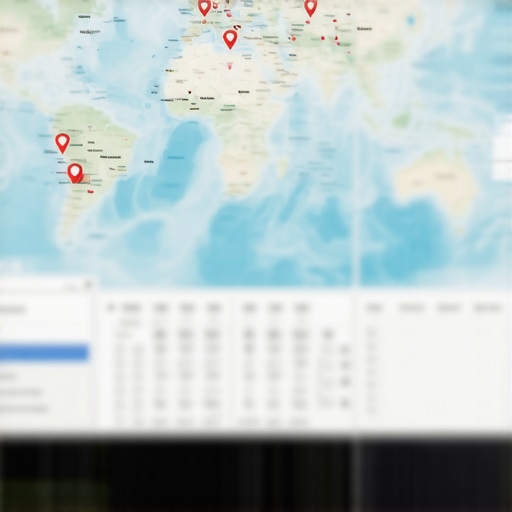The width and height of the screenshot is (512, 512).
Task: Select the blue highlighted row in left panel
Action: (44, 353)
